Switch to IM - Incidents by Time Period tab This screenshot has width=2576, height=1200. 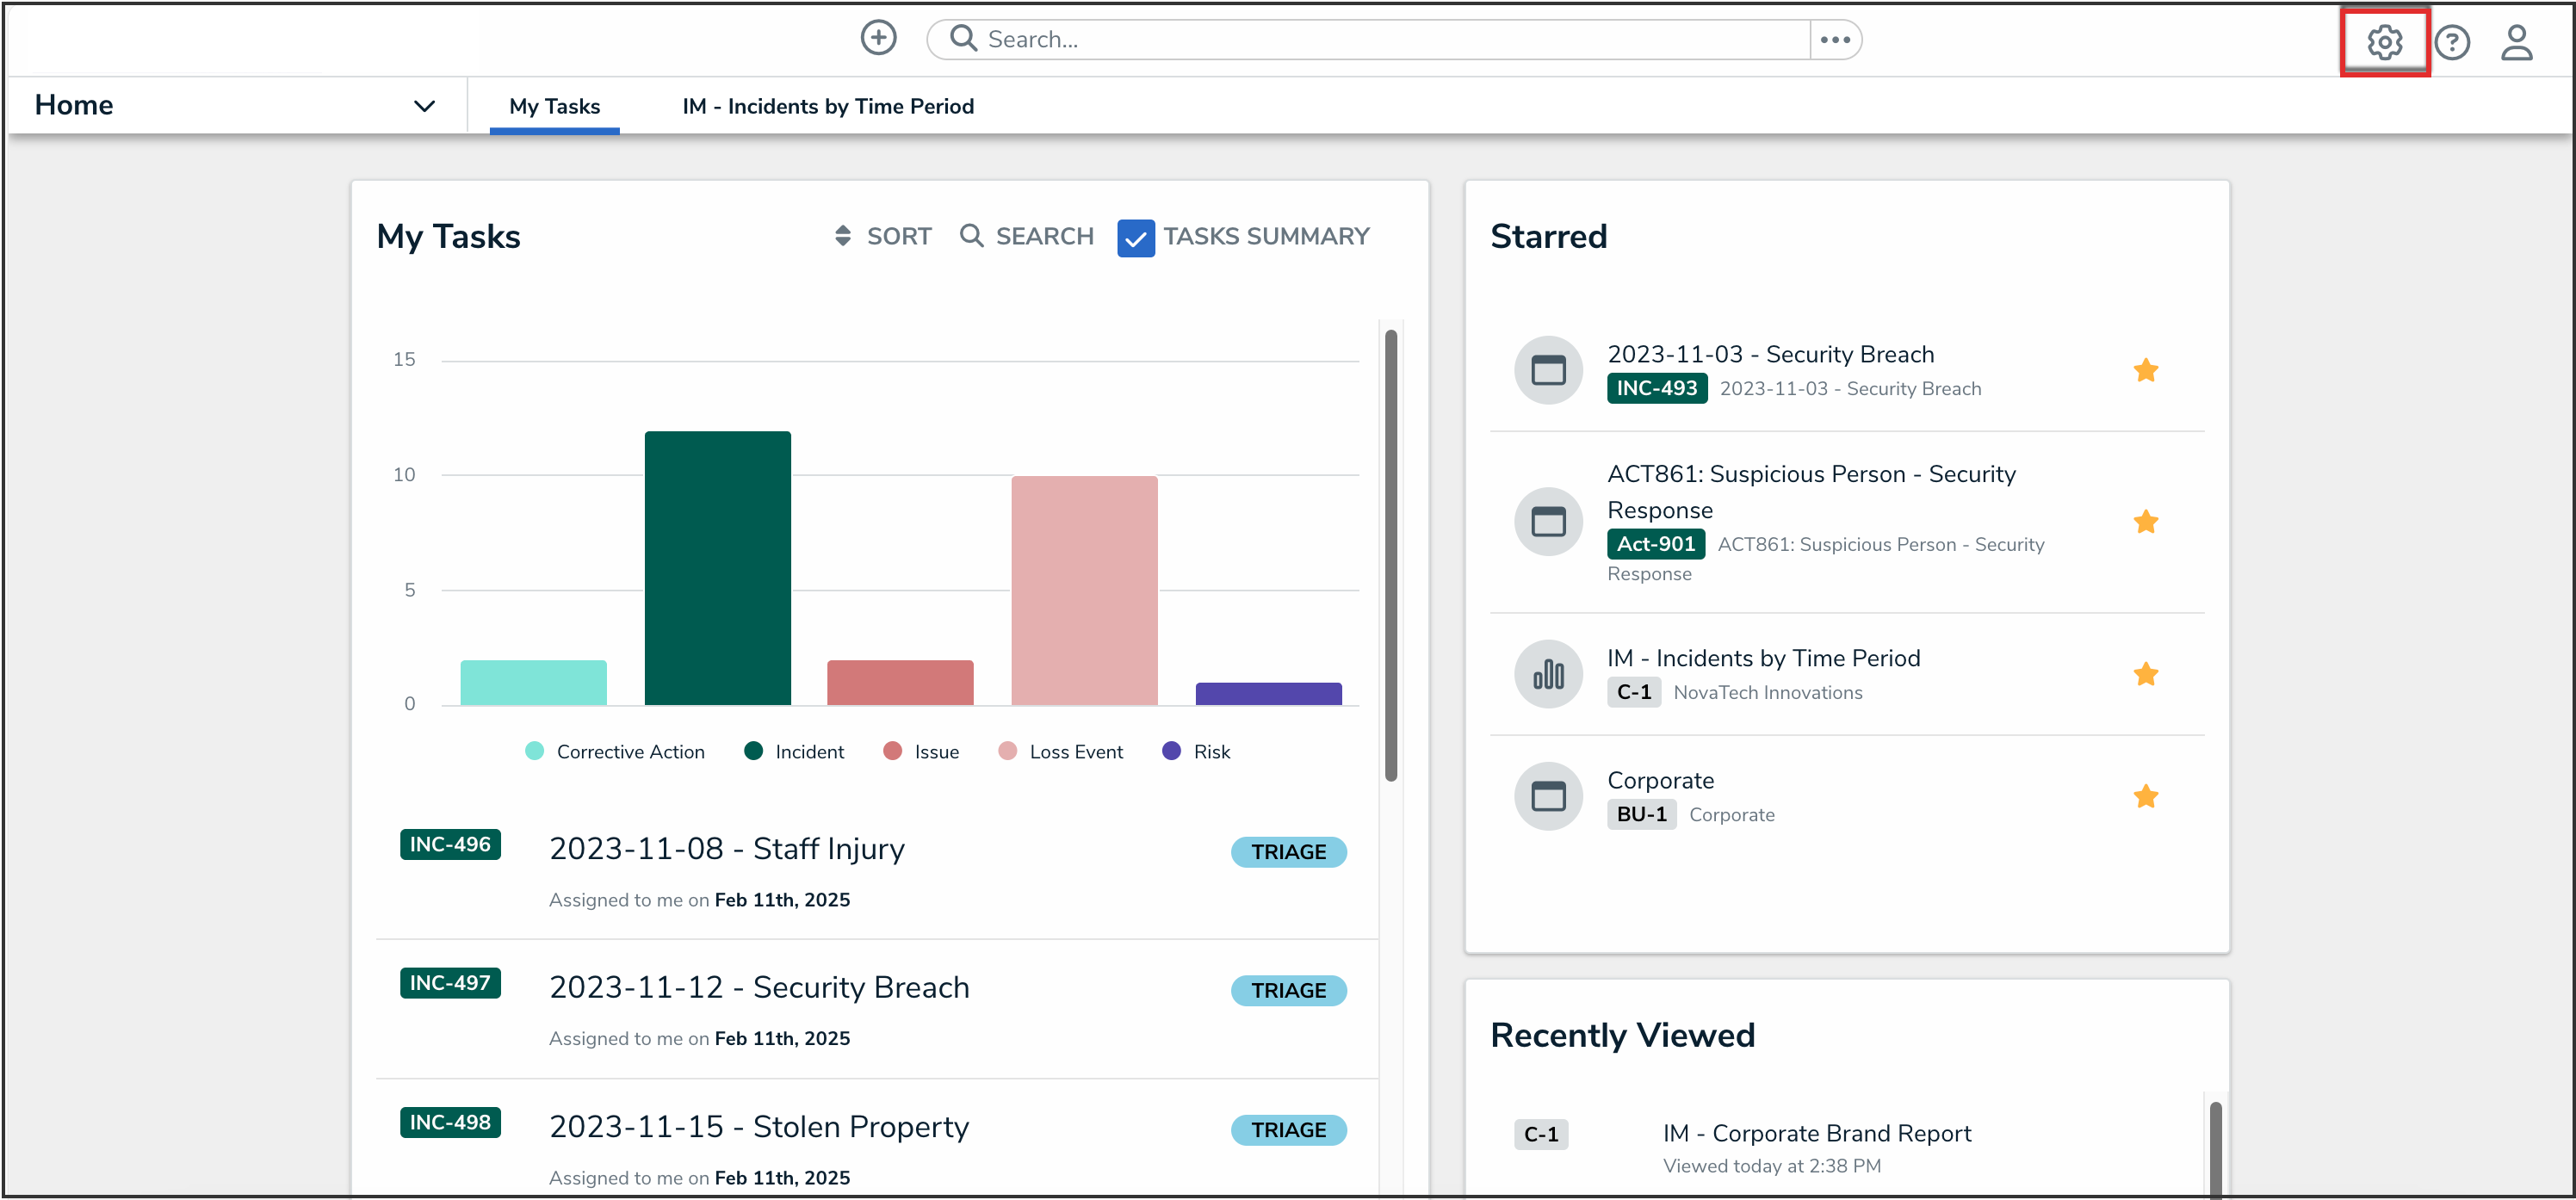coord(827,106)
